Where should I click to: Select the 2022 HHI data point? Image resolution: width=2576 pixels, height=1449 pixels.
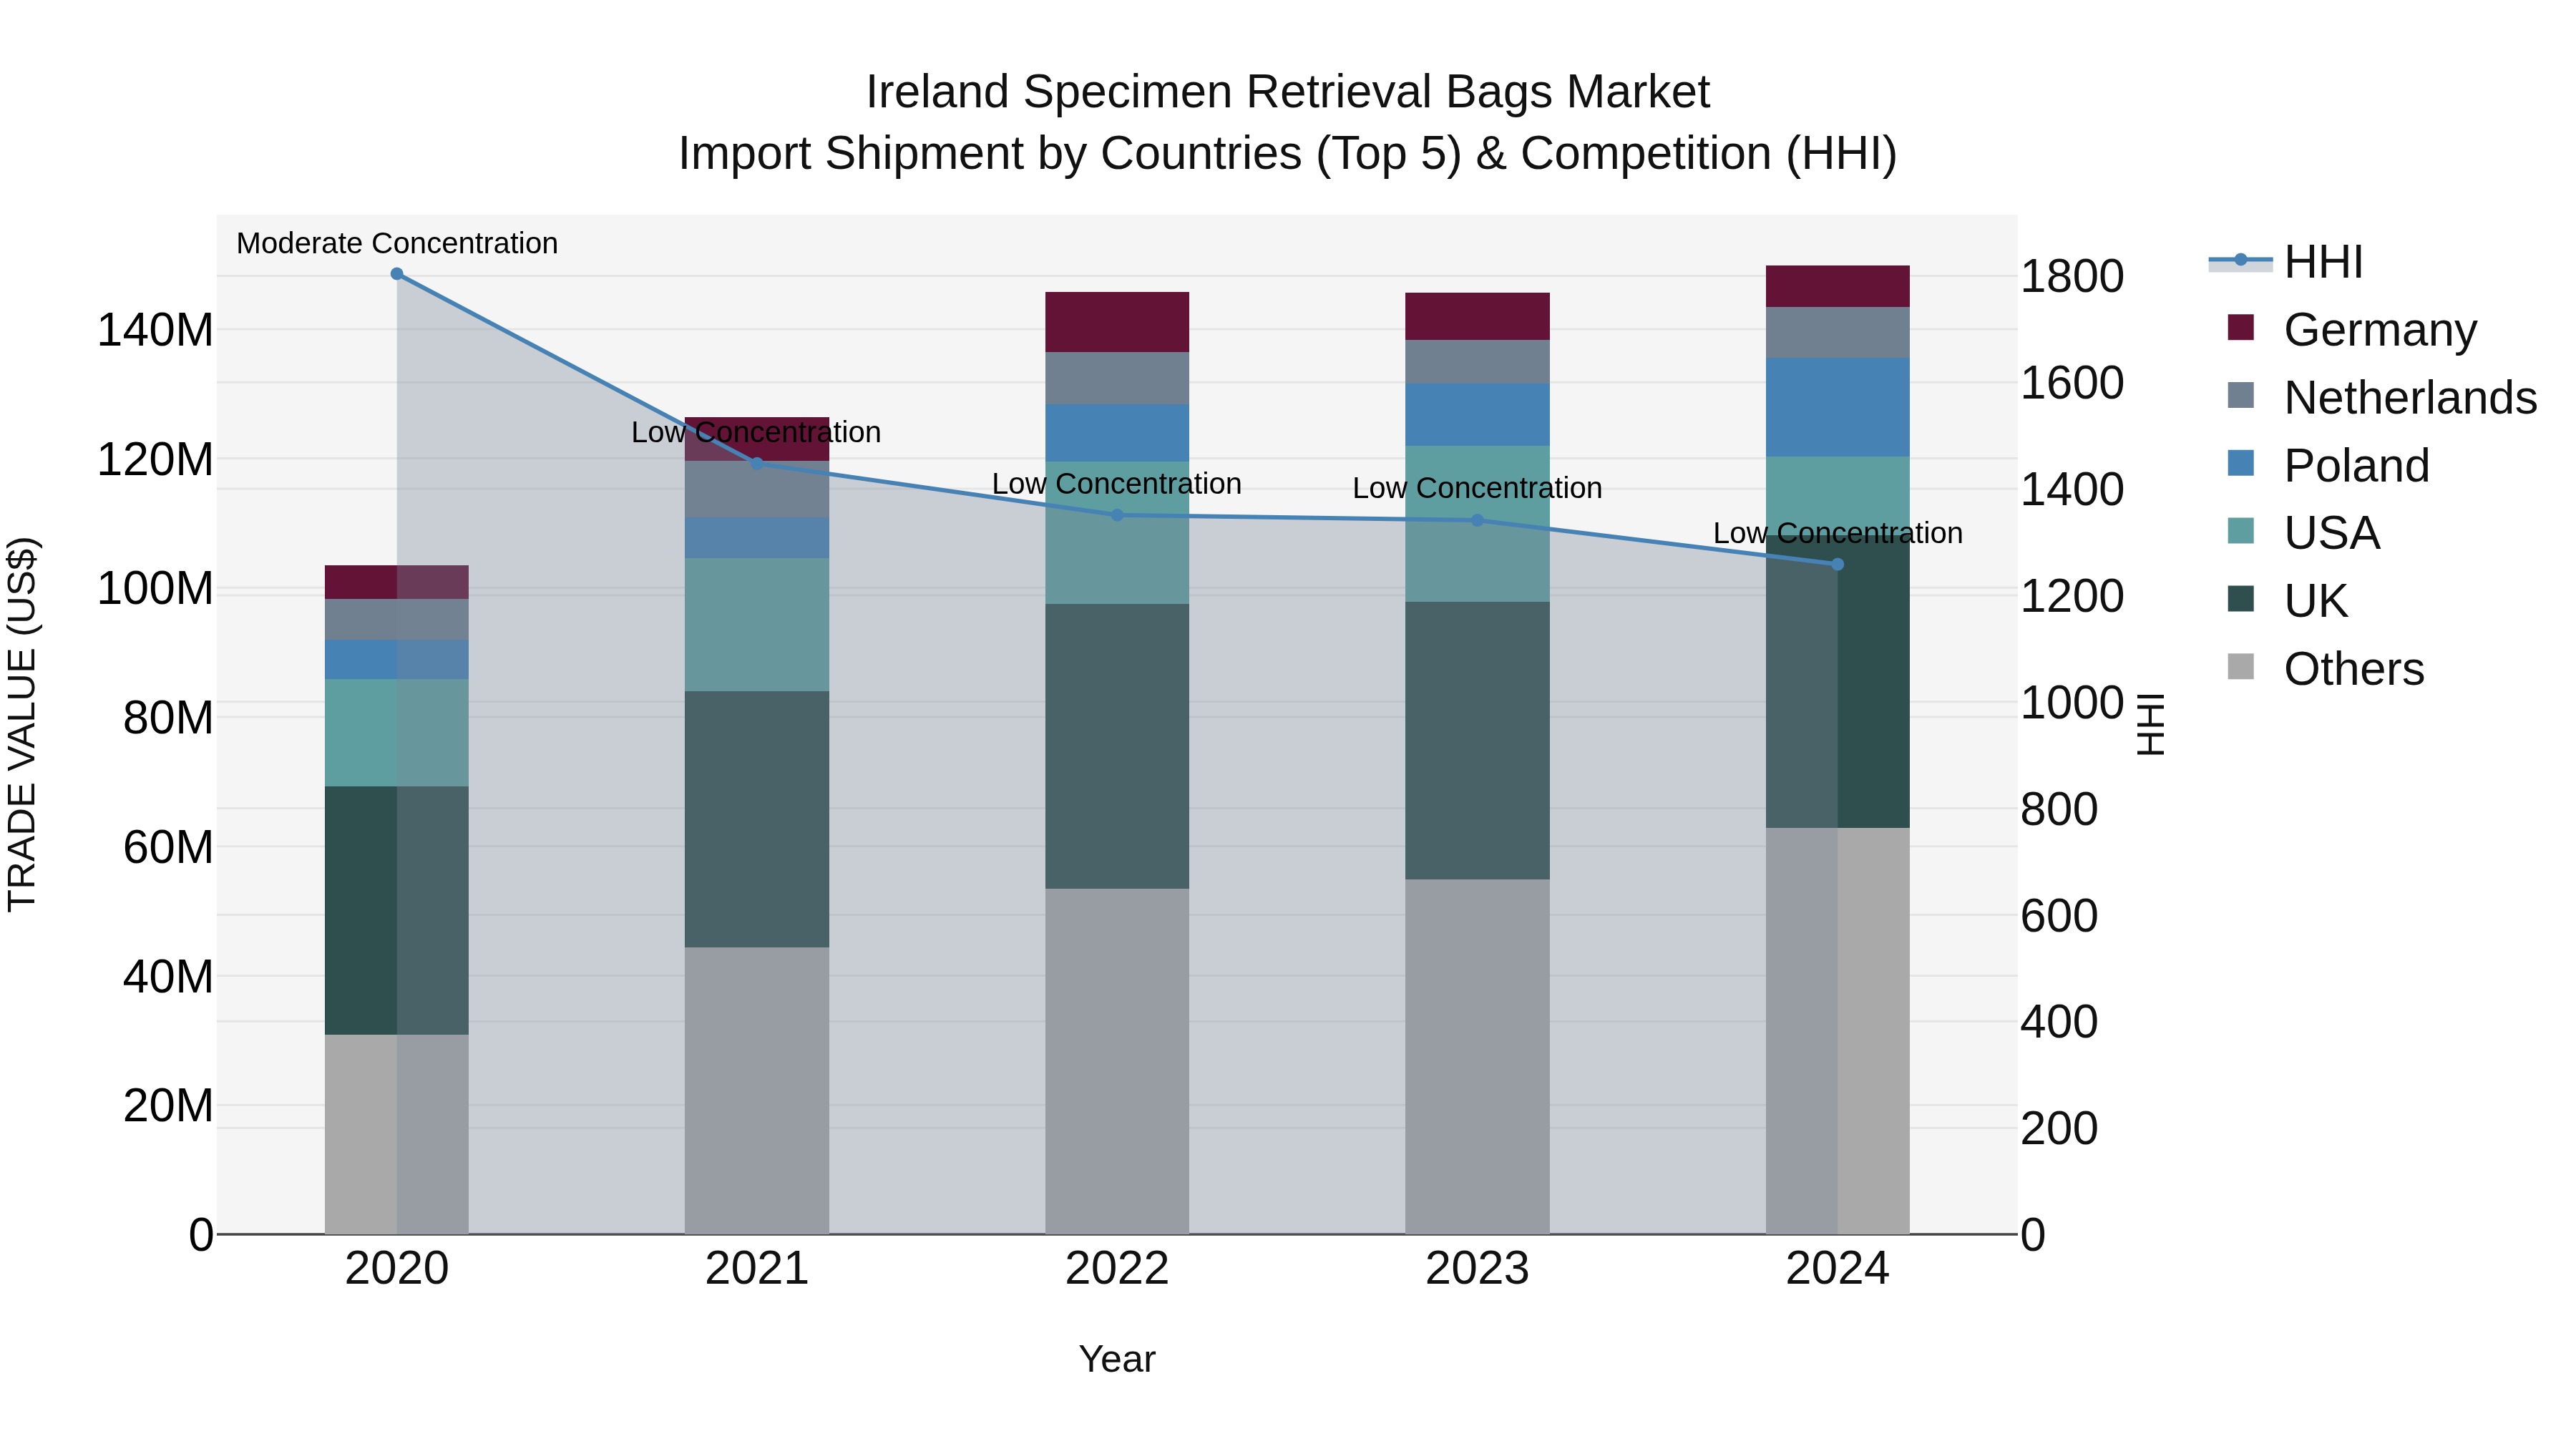1117,515
